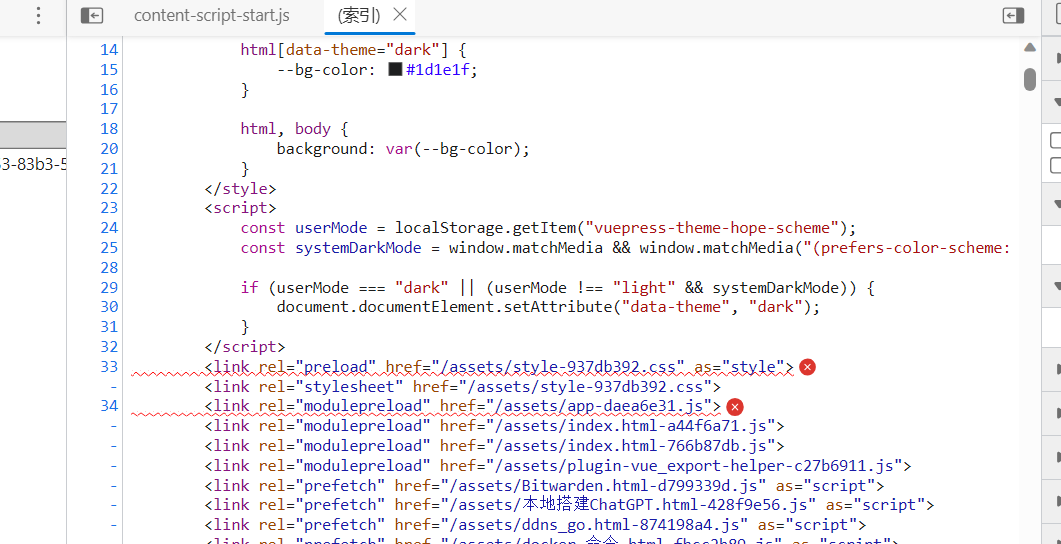Click the closing </style> tag
Screen dimensions: 1061x544
(240, 188)
